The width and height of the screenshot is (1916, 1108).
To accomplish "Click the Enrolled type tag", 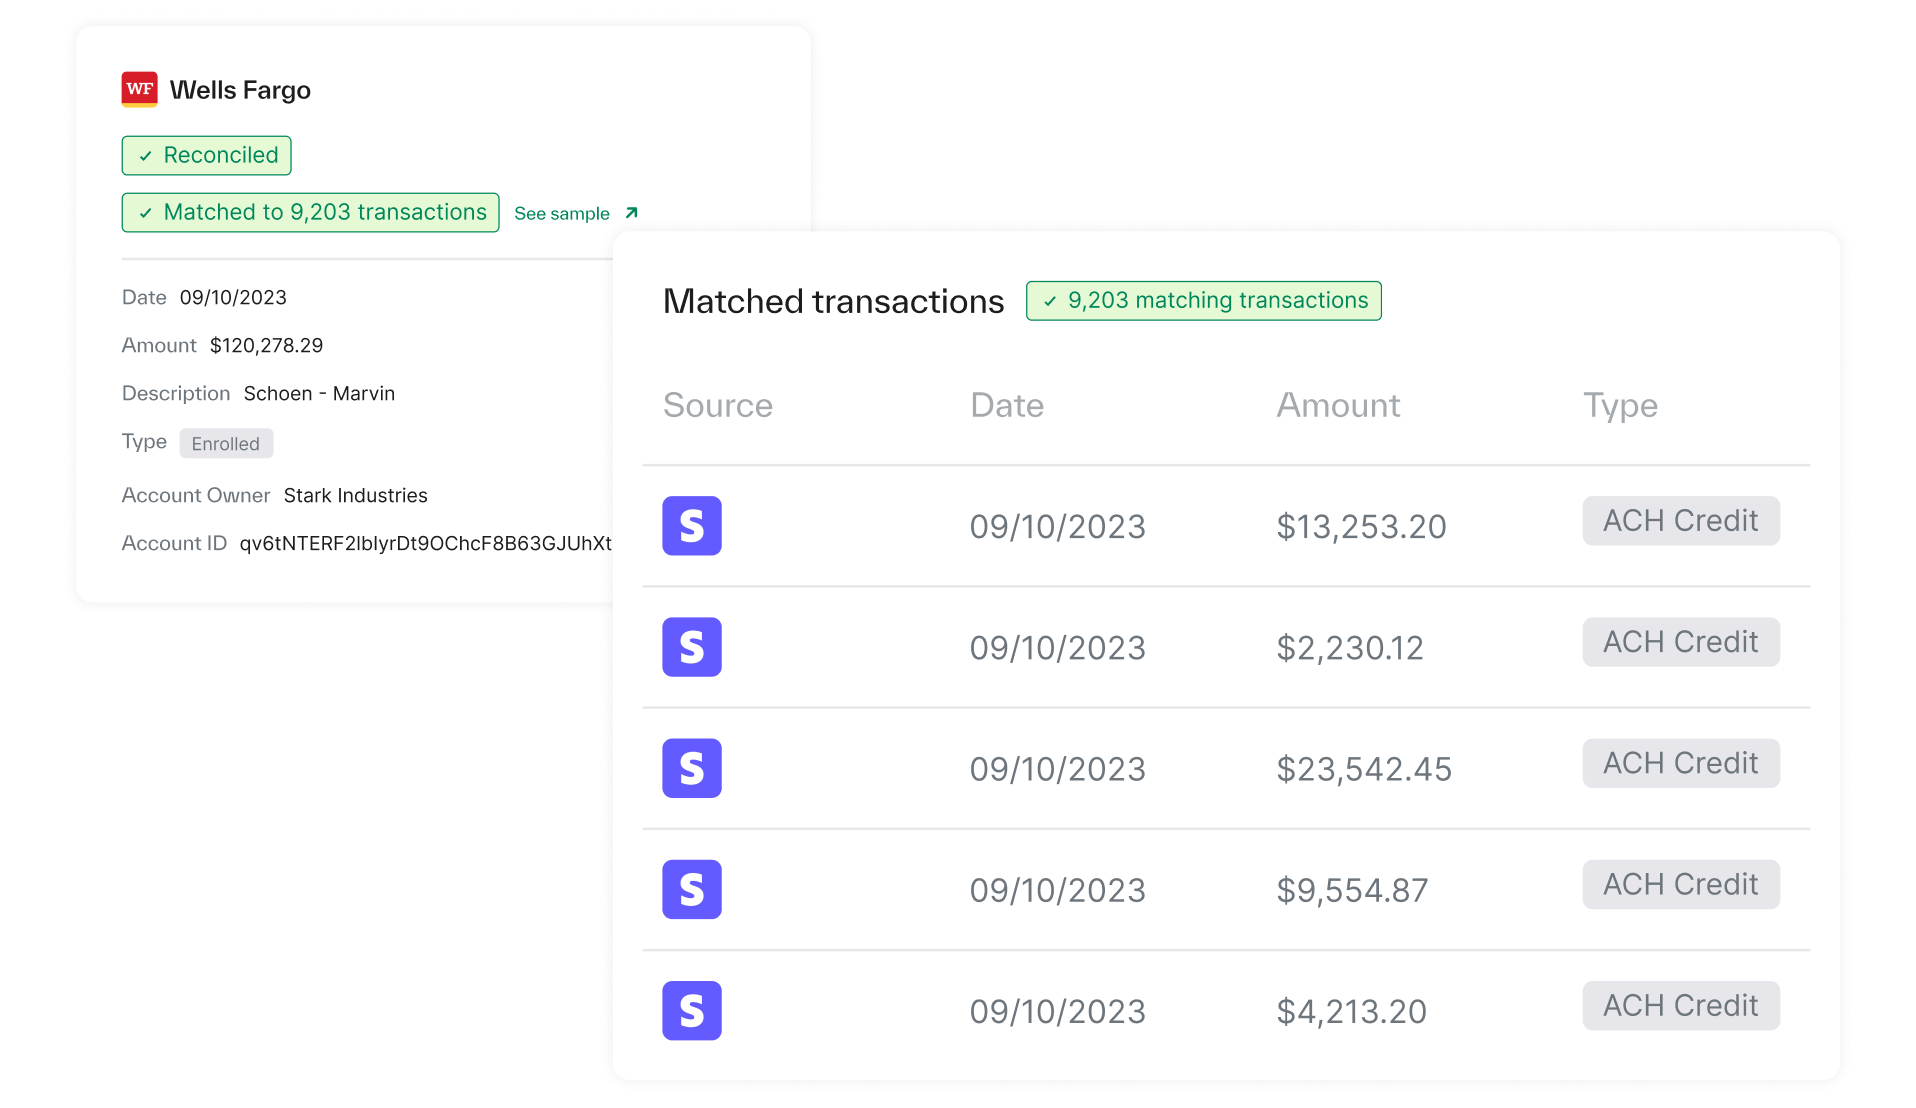I will coord(226,444).
